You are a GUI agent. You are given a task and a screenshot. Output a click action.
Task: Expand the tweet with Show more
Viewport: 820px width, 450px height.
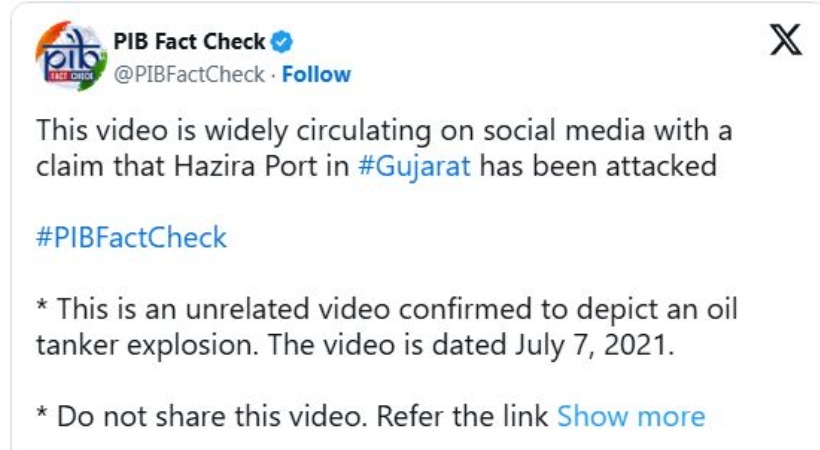coord(631,417)
